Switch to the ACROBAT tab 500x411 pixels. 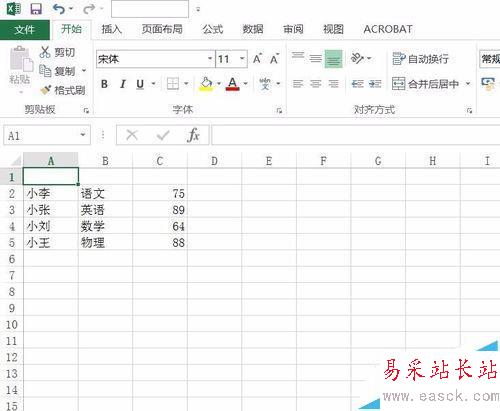(388, 29)
